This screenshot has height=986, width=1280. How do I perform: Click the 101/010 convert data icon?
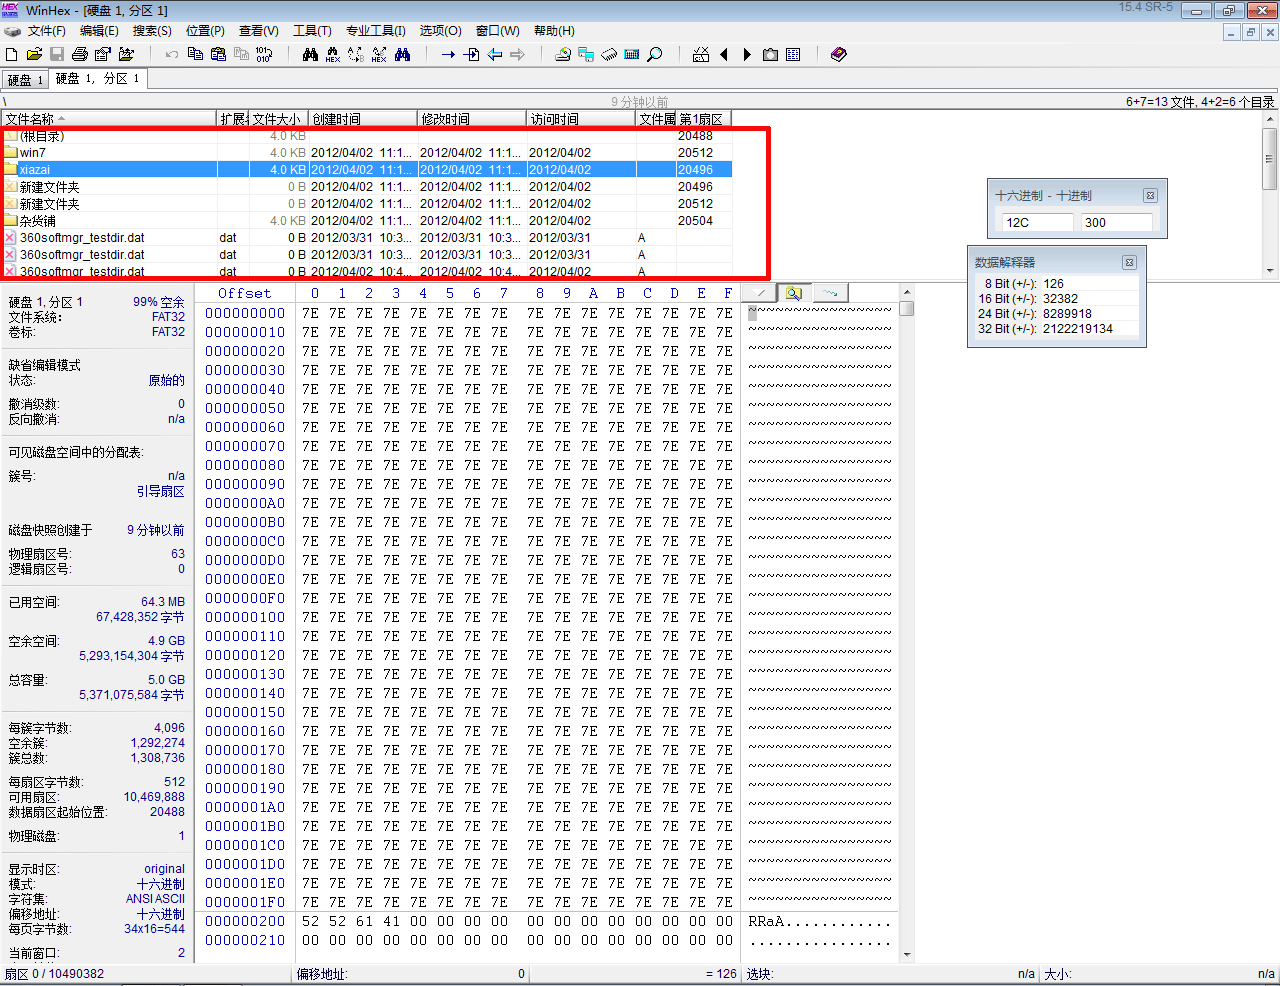coord(264,54)
